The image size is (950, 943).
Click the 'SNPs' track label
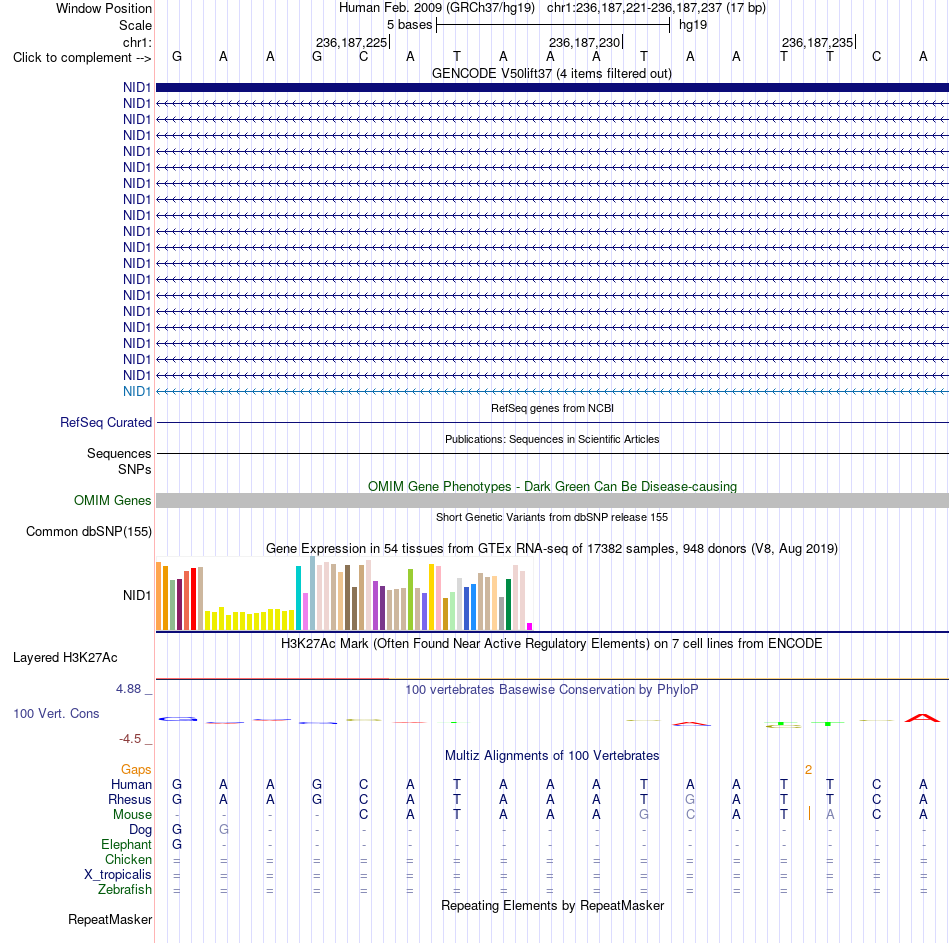135,470
